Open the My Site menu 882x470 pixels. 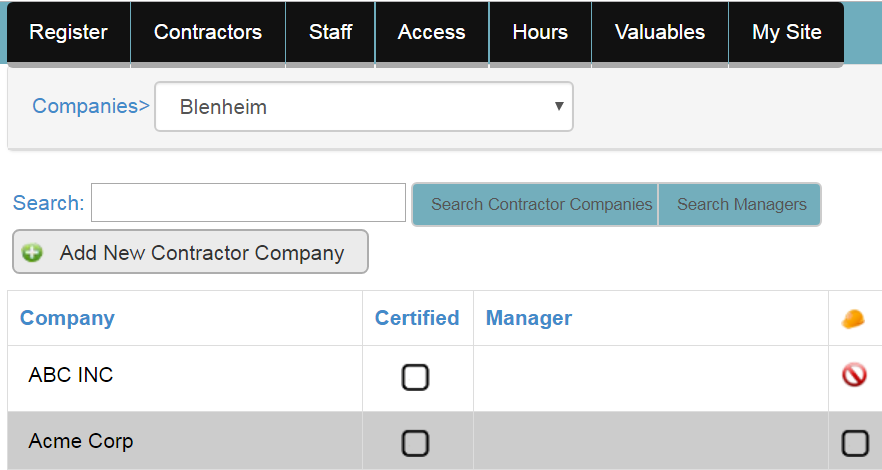pyautogui.click(x=787, y=32)
